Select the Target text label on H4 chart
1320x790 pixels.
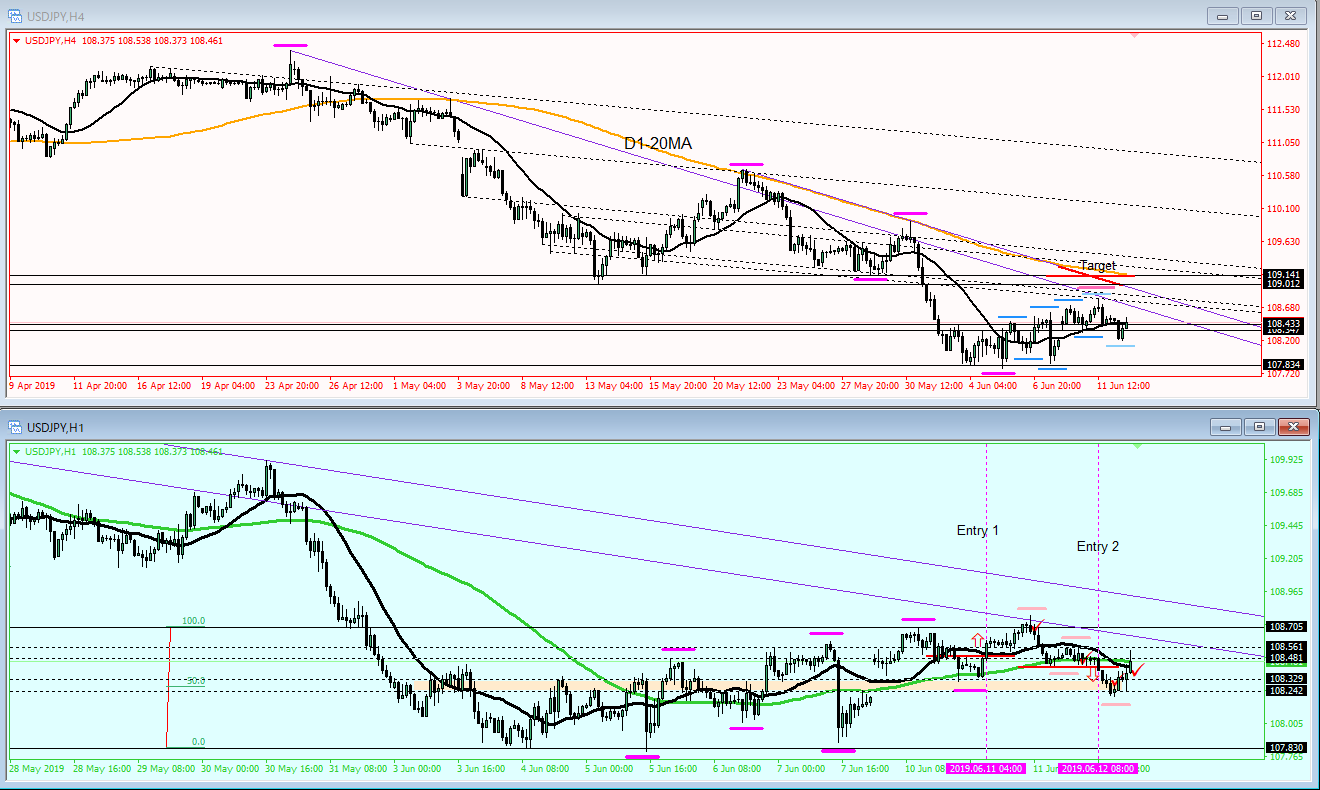click(x=1097, y=266)
